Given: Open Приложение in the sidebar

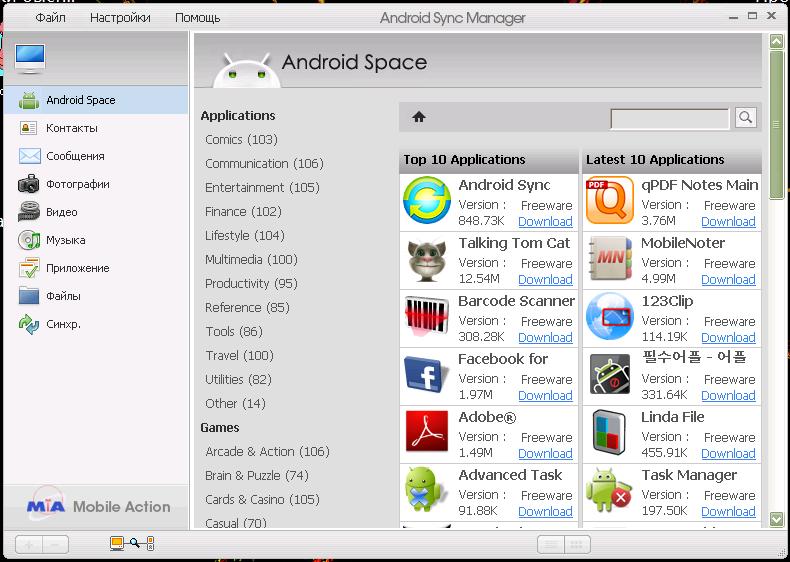Looking at the screenshot, I should point(96,268).
